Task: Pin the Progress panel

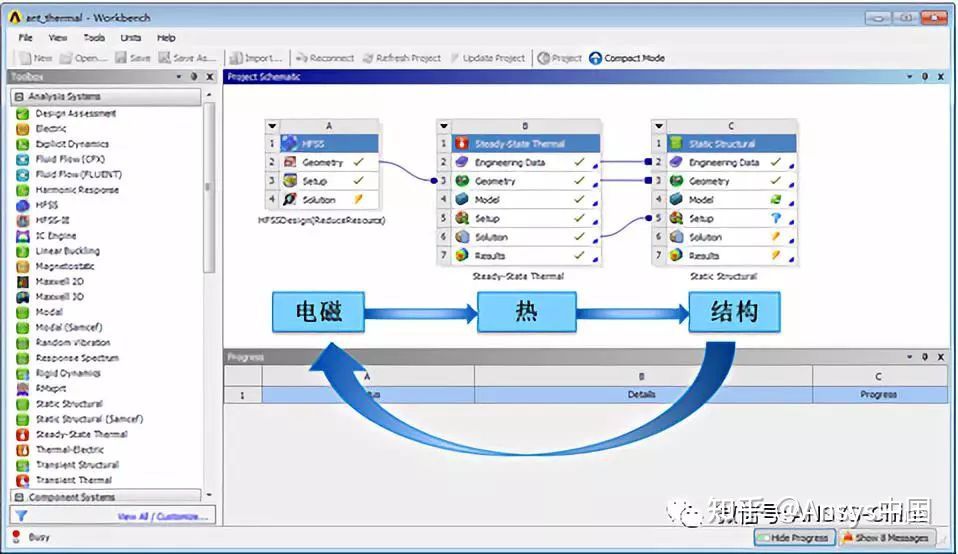Action: (925, 357)
